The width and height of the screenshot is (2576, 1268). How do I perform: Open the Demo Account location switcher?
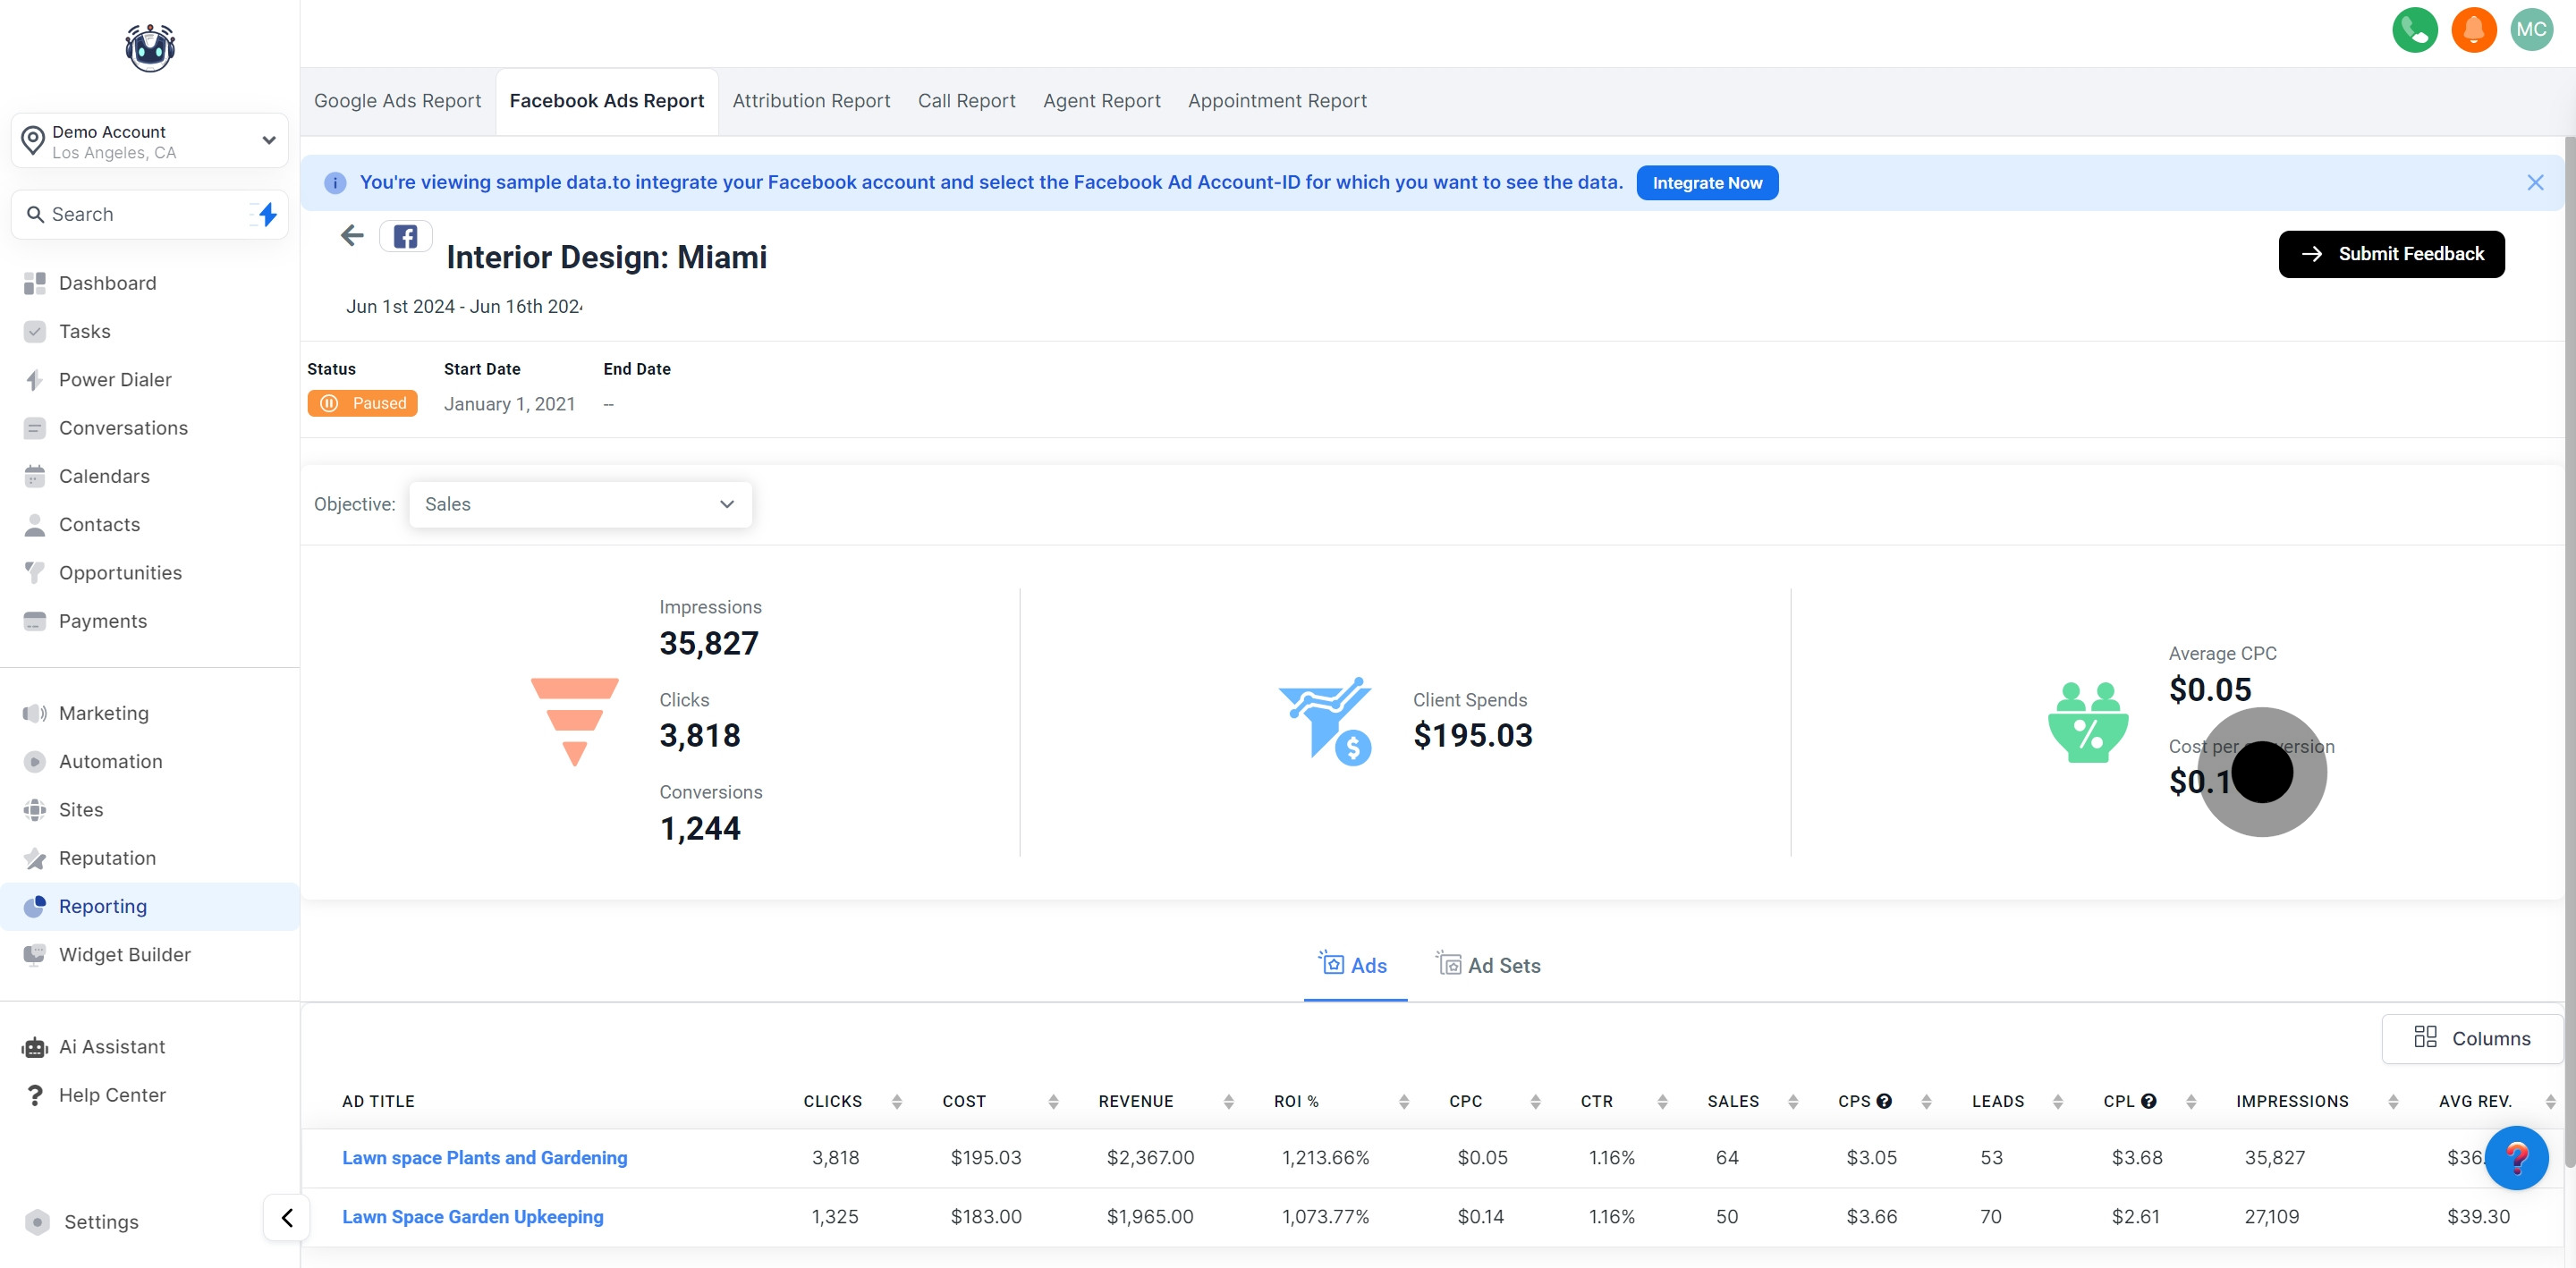pyautogui.click(x=150, y=141)
